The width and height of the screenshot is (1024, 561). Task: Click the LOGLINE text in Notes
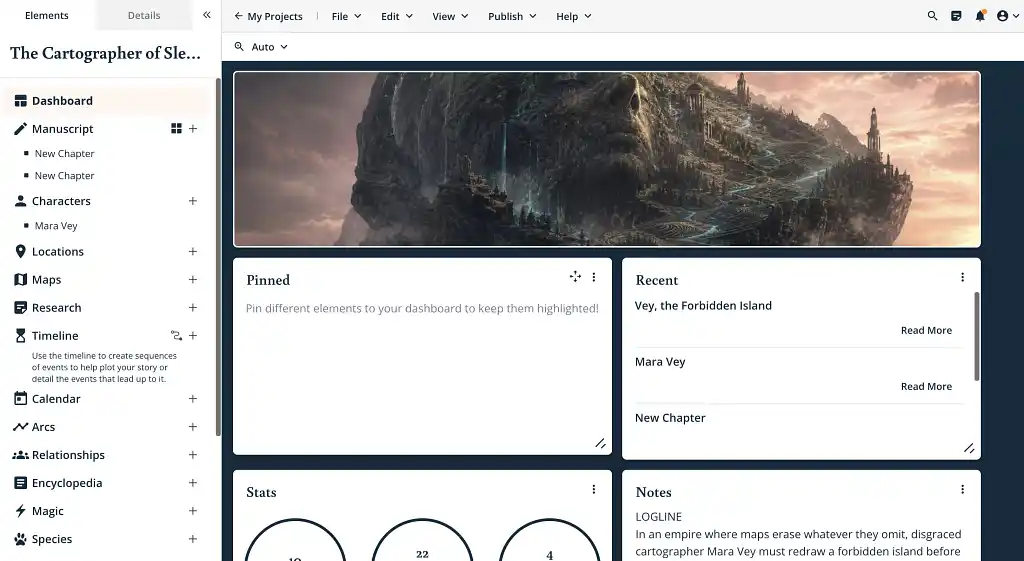pos(658,517)
